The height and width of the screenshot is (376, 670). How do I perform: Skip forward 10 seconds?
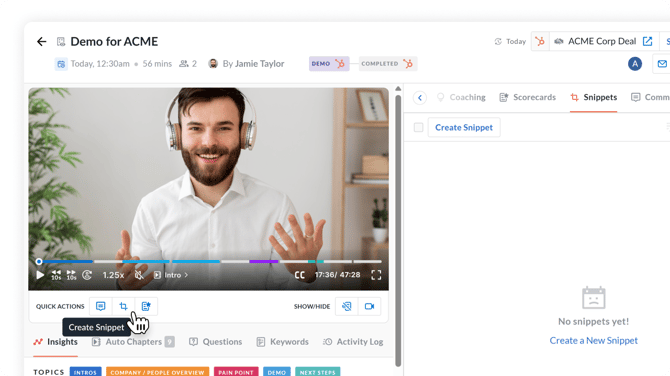[71, 275]
